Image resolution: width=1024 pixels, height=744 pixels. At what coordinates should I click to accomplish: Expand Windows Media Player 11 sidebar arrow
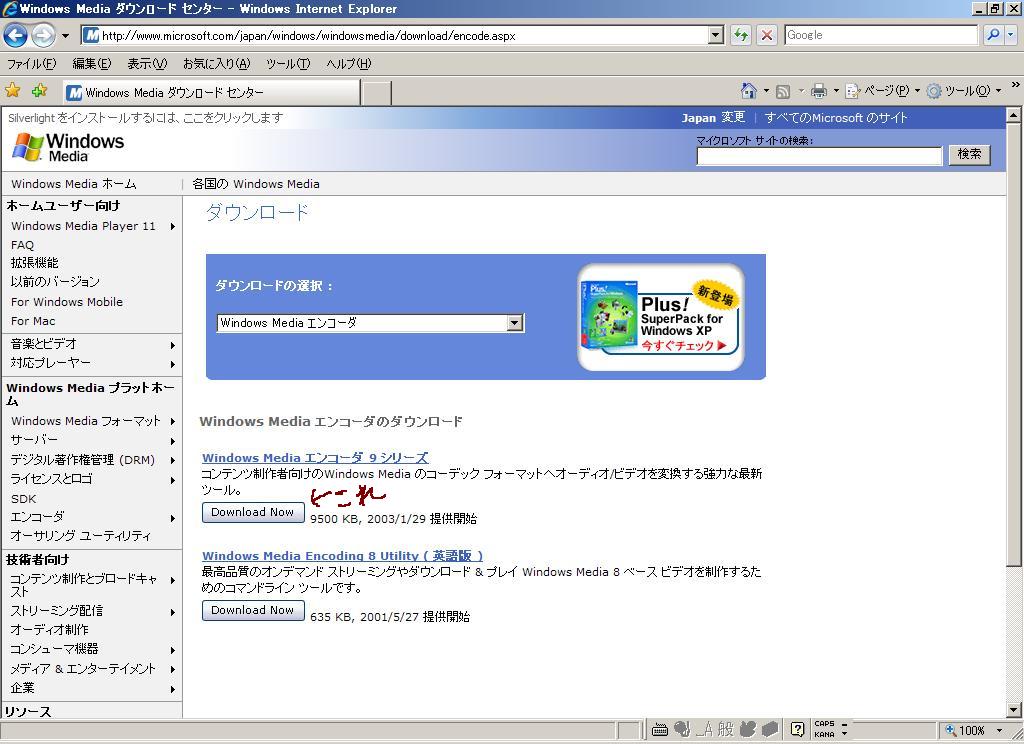coord(173,227)
